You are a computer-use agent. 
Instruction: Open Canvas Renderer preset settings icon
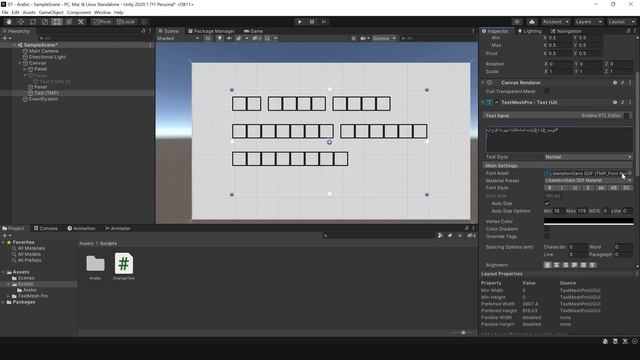click(x=622, y=83)
